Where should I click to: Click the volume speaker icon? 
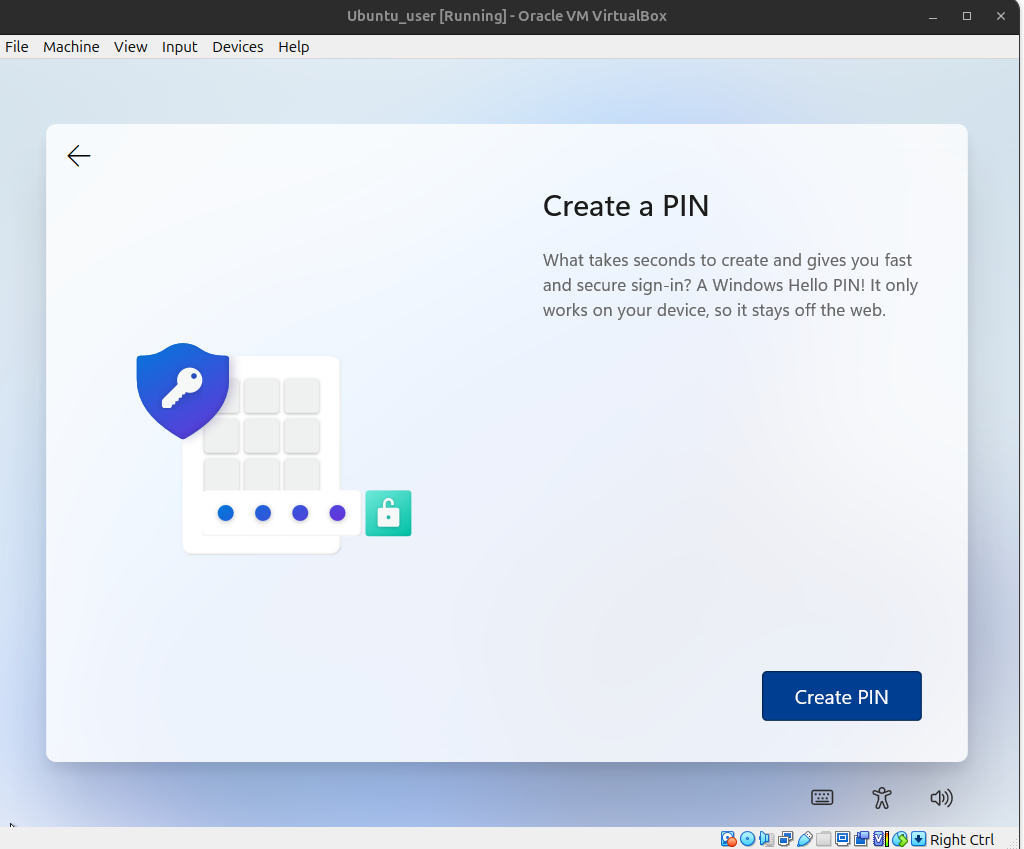pos(941,797)
